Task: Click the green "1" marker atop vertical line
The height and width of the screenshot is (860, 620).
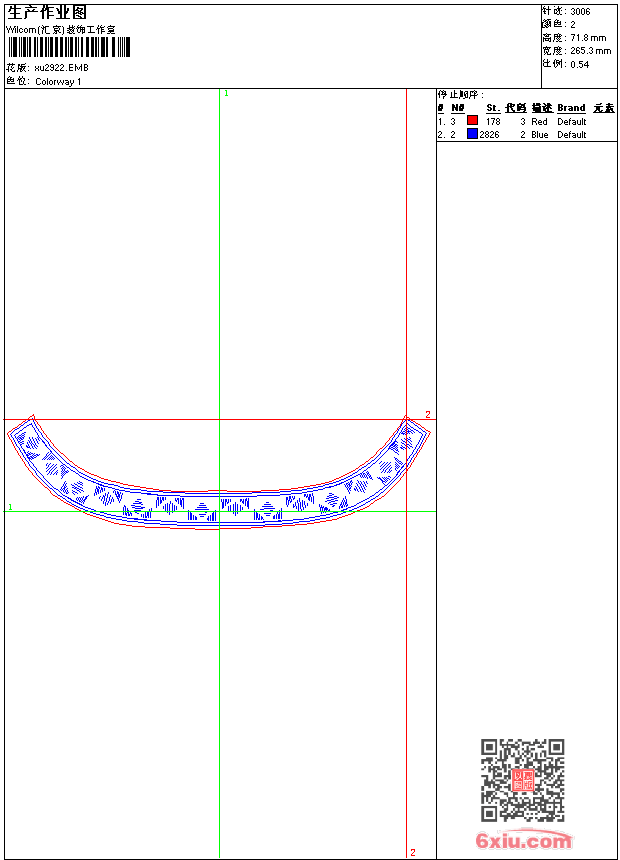Action: [x=226, y=94]
